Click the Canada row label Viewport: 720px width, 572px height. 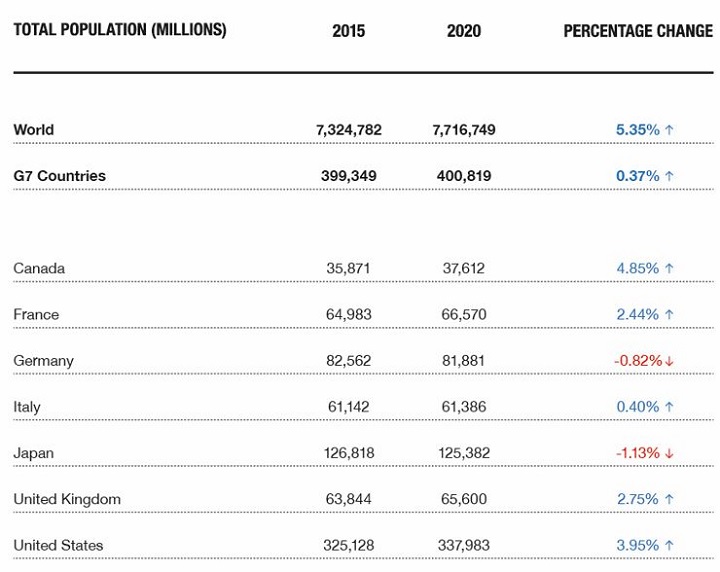[x=39, y=268]
